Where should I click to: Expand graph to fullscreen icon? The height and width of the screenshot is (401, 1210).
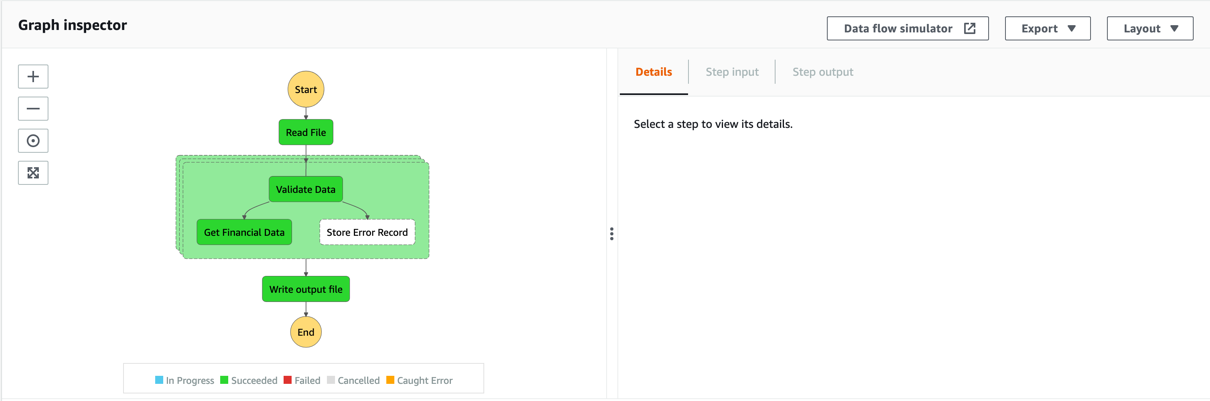point(33,173)
